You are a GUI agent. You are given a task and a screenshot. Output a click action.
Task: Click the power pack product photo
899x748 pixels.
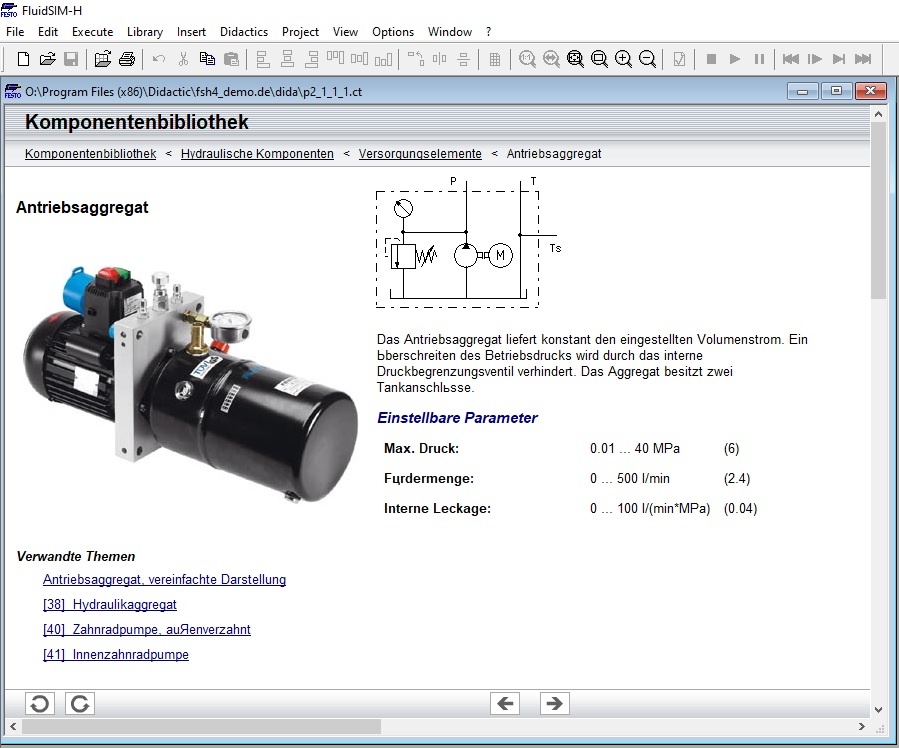[x=190, y=385]
